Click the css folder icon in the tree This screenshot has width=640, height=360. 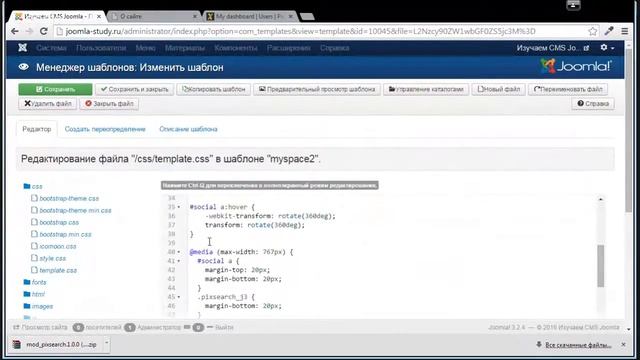(x=27, y=186)
